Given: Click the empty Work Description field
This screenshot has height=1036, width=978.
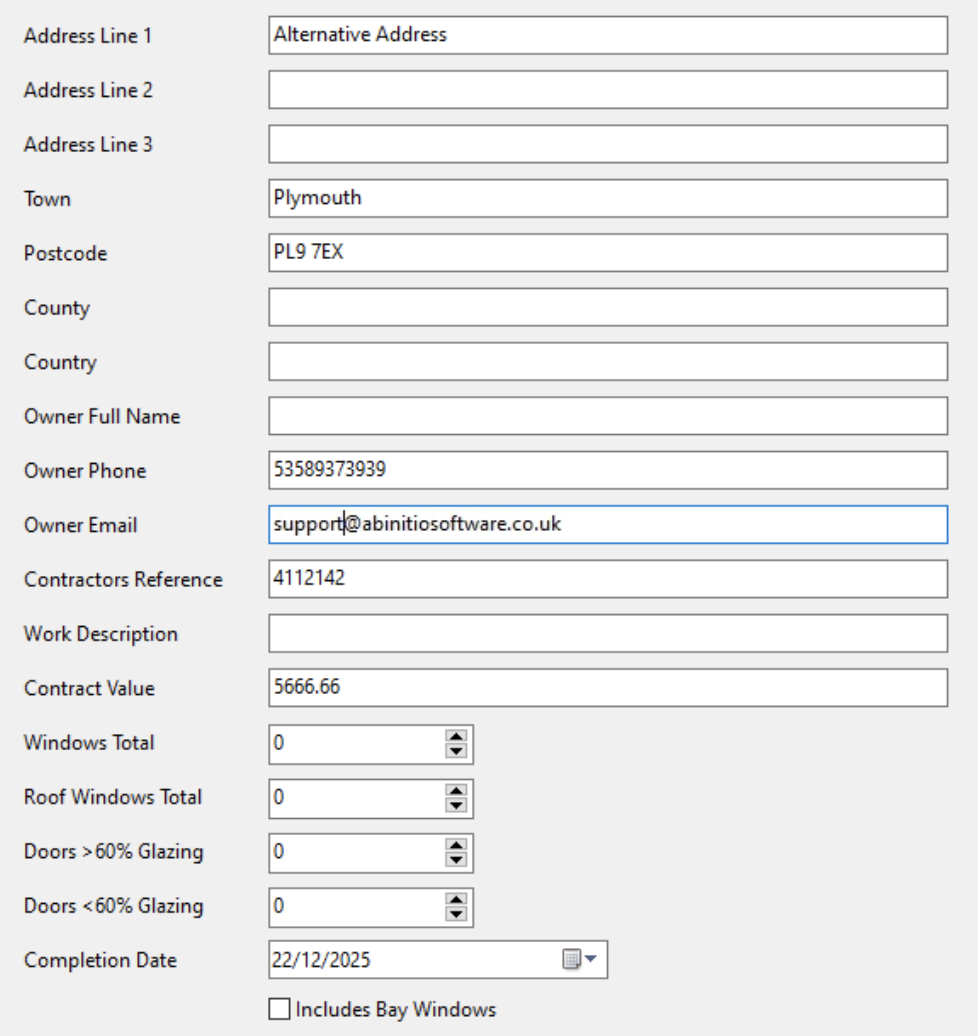Looking at the screenshot, I should pos(607,633).
